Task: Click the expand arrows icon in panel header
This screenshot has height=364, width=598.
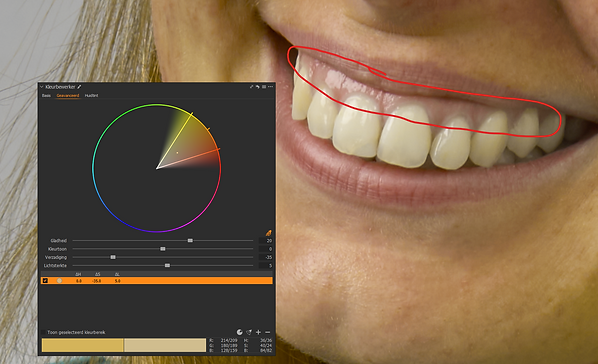Action: coord(251,87)
